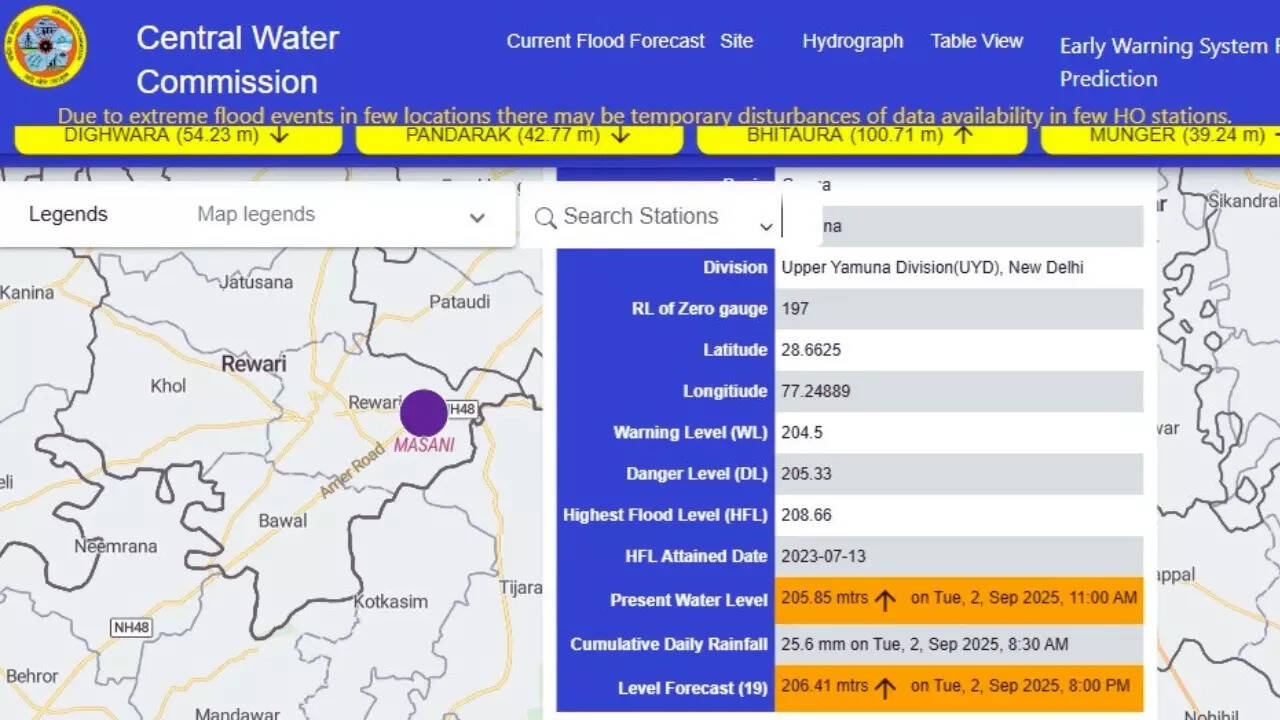The width and height of the screenshot is (1280, 720).
Task: Switch to the Hydrograph view
Action: point(852,41)
